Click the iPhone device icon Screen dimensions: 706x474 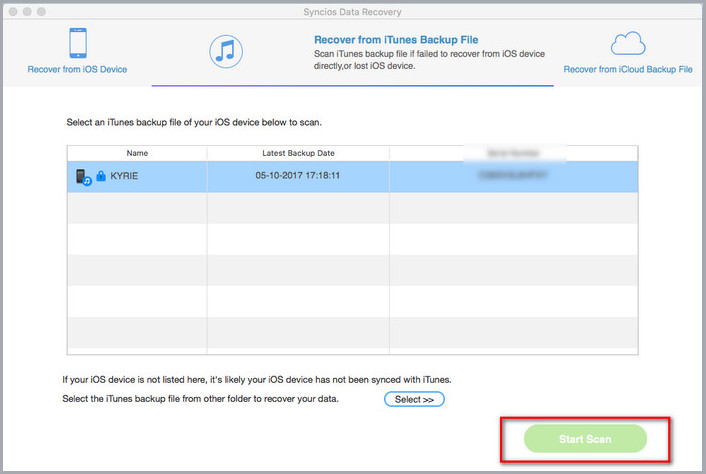(78, 43)
